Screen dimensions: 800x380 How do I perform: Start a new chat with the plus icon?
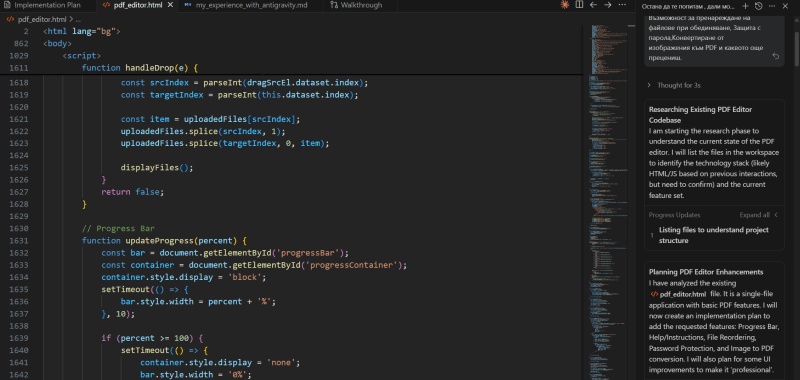[745, 6]
